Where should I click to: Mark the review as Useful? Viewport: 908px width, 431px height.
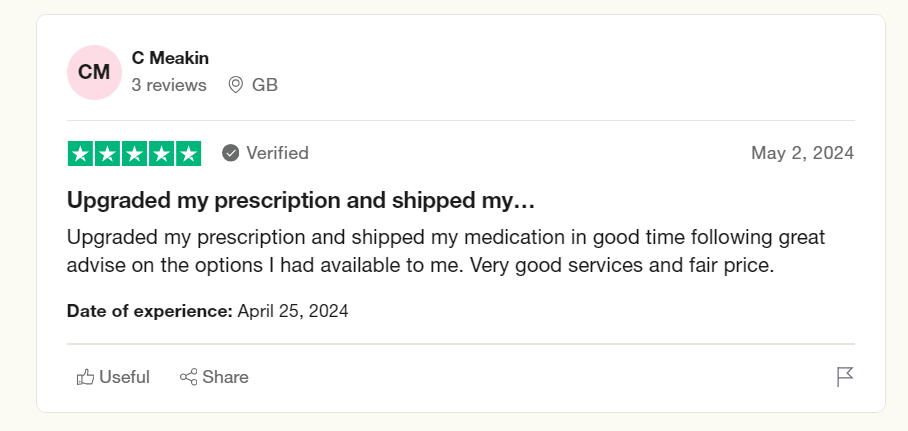coord(113,377)
